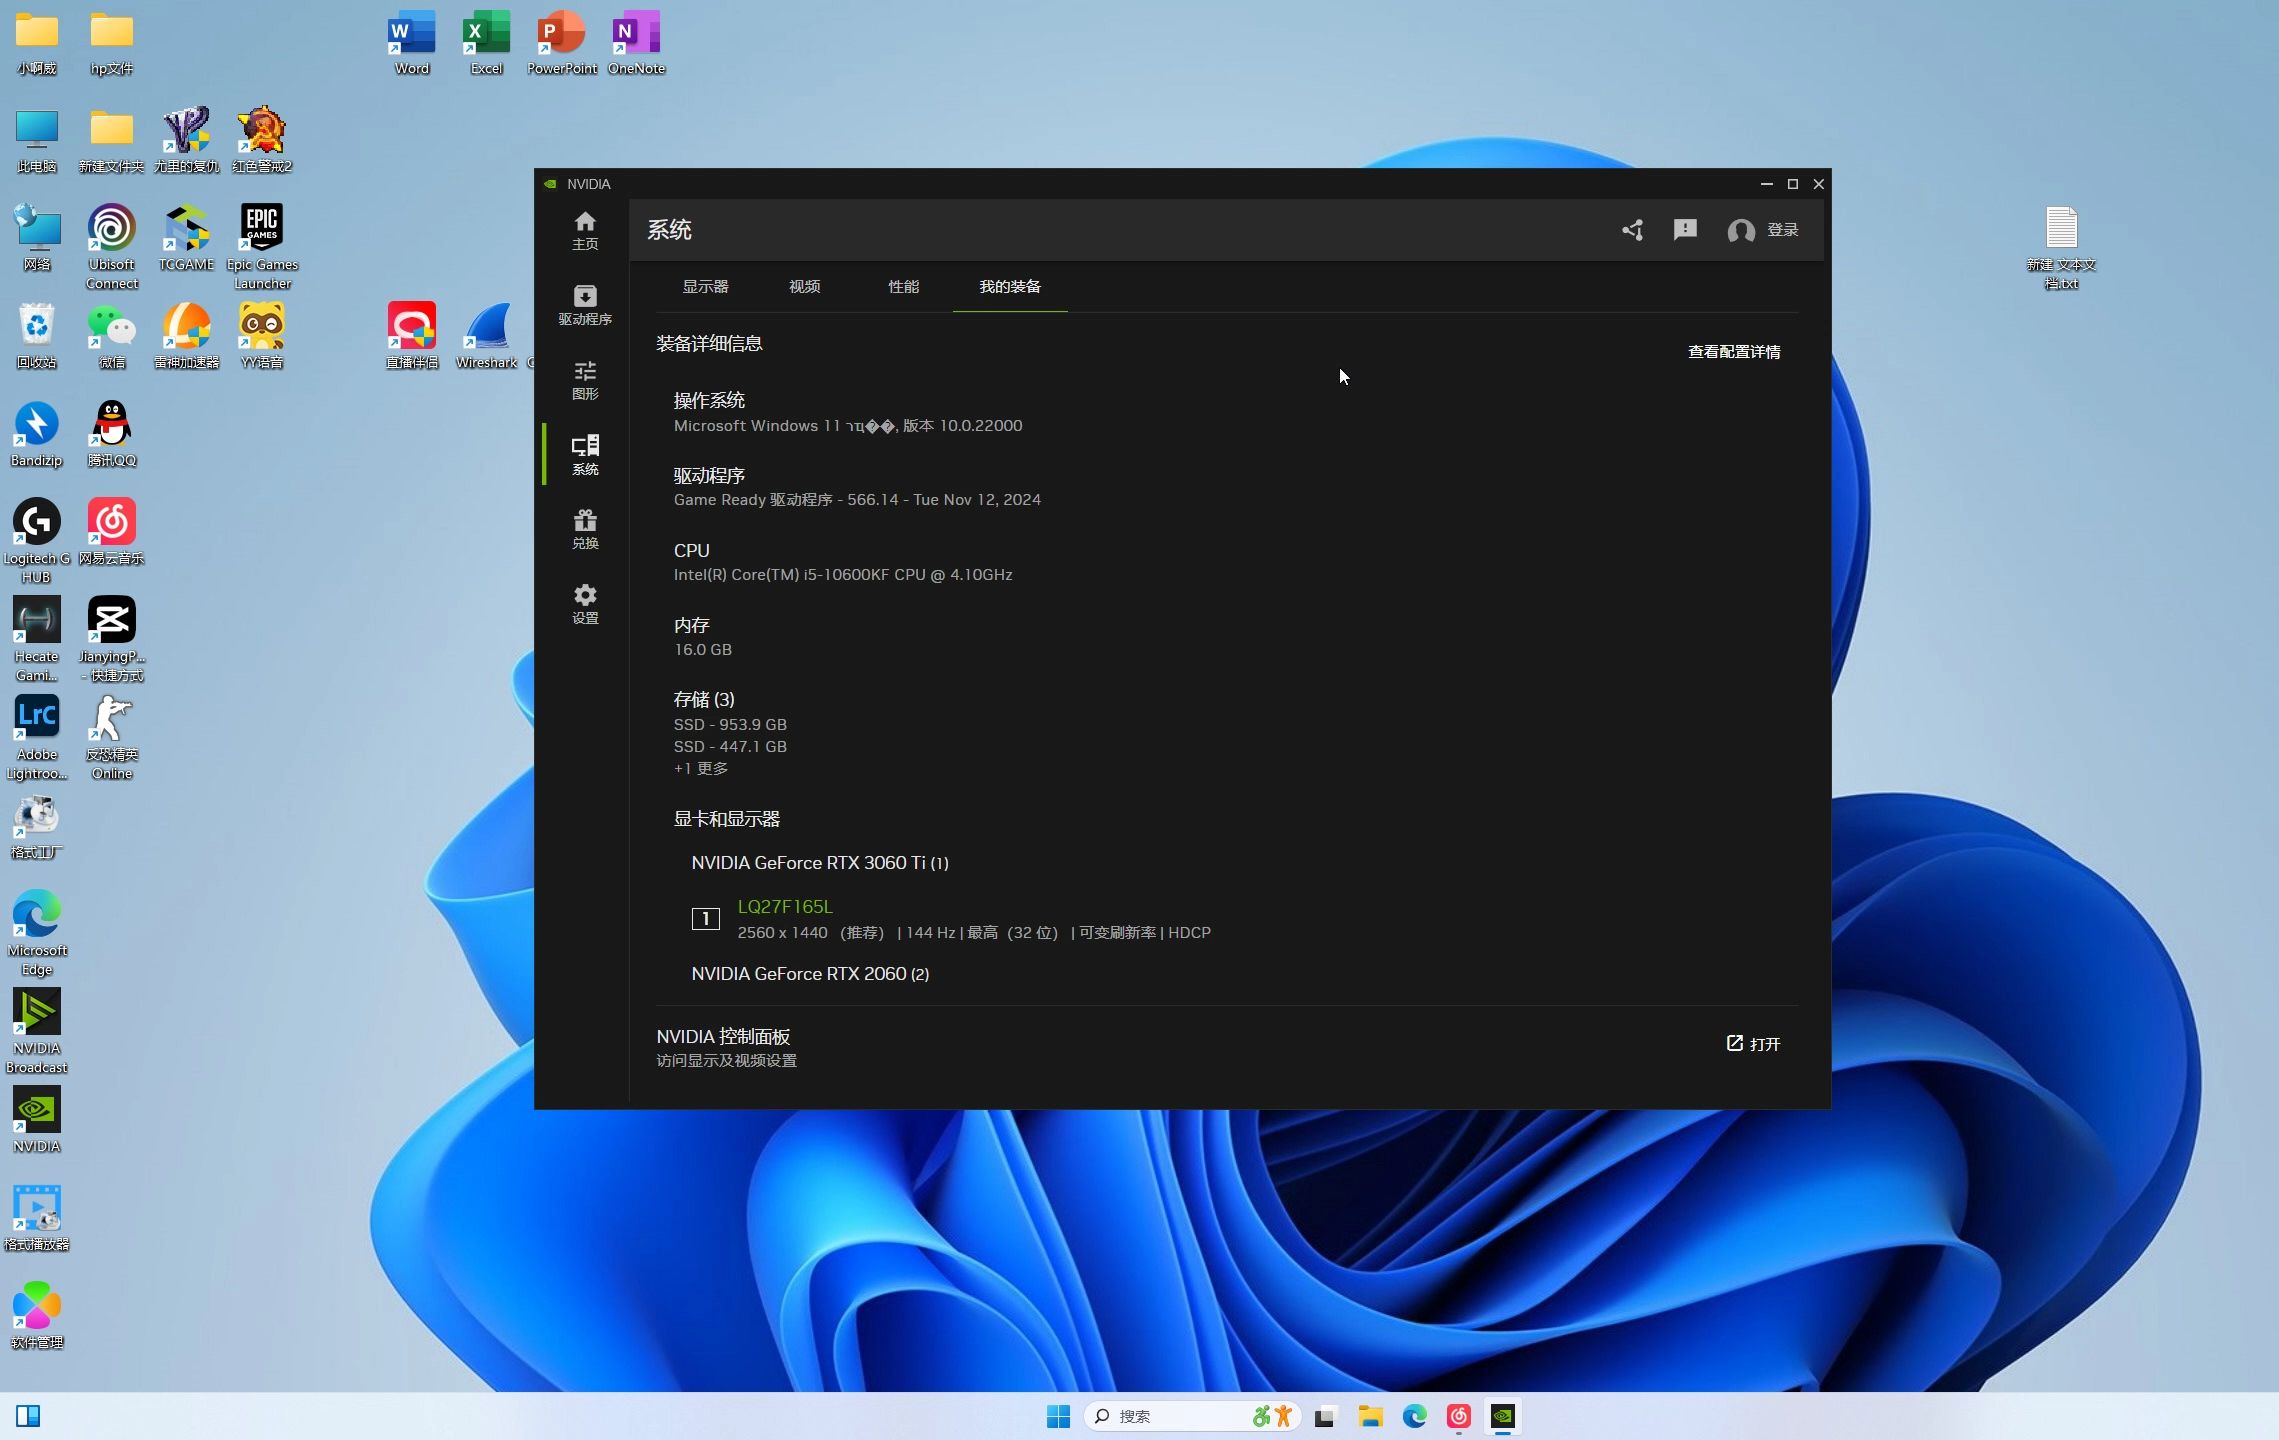
Task: Select the 此电脑 desktop icon
Action: click(x=37, y=140)
